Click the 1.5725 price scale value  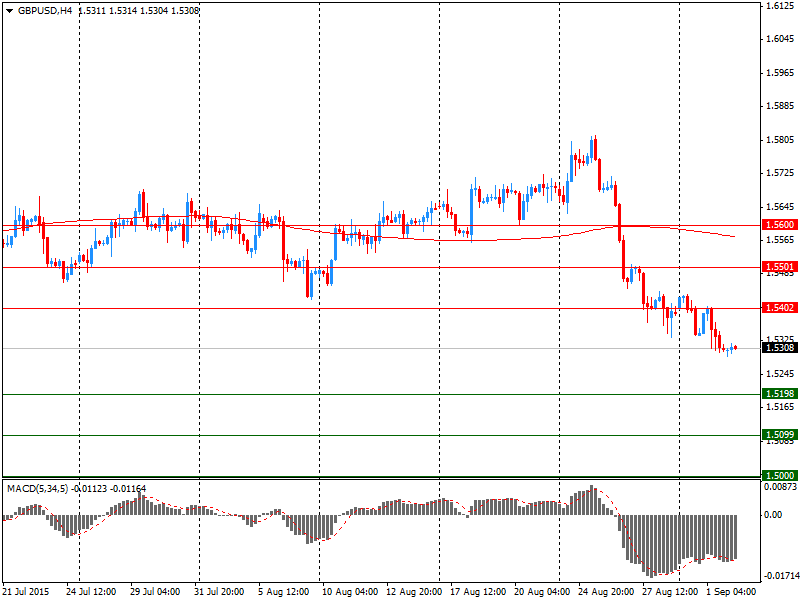point(780,173)
